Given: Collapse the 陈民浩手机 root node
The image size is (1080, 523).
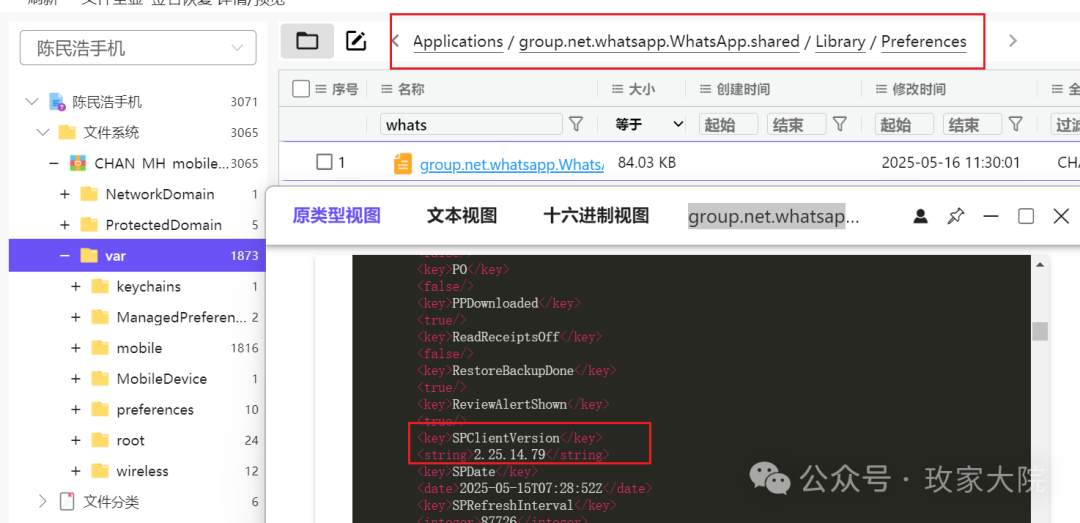Looking at the screenshot, I should point(31,102).
